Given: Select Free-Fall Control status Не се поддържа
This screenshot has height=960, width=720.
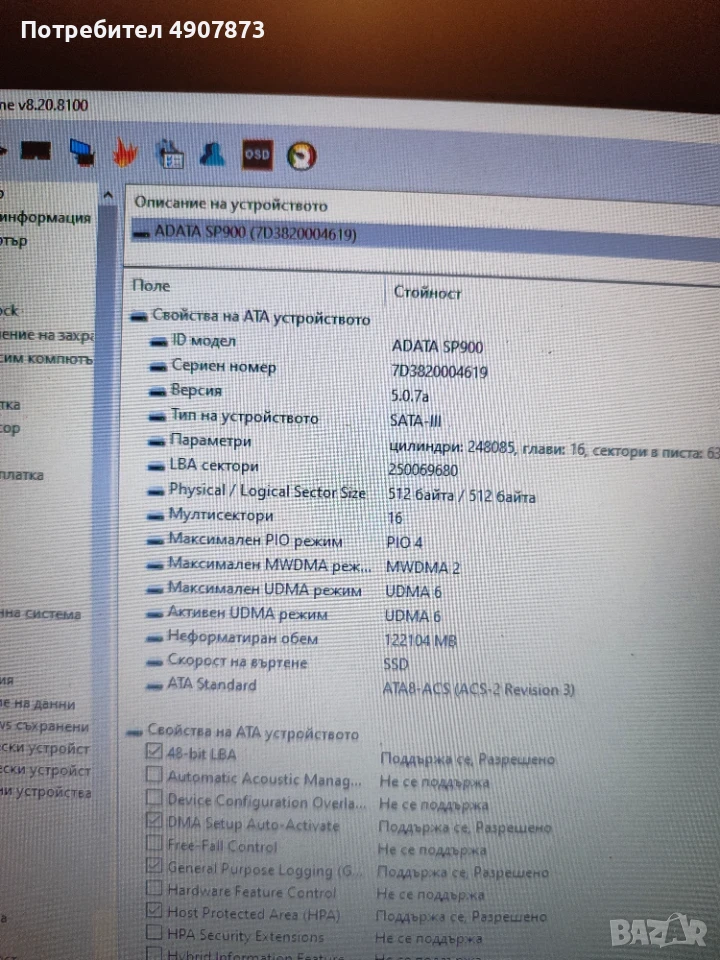Looking at the screenshot, I should tap(432, 849).
